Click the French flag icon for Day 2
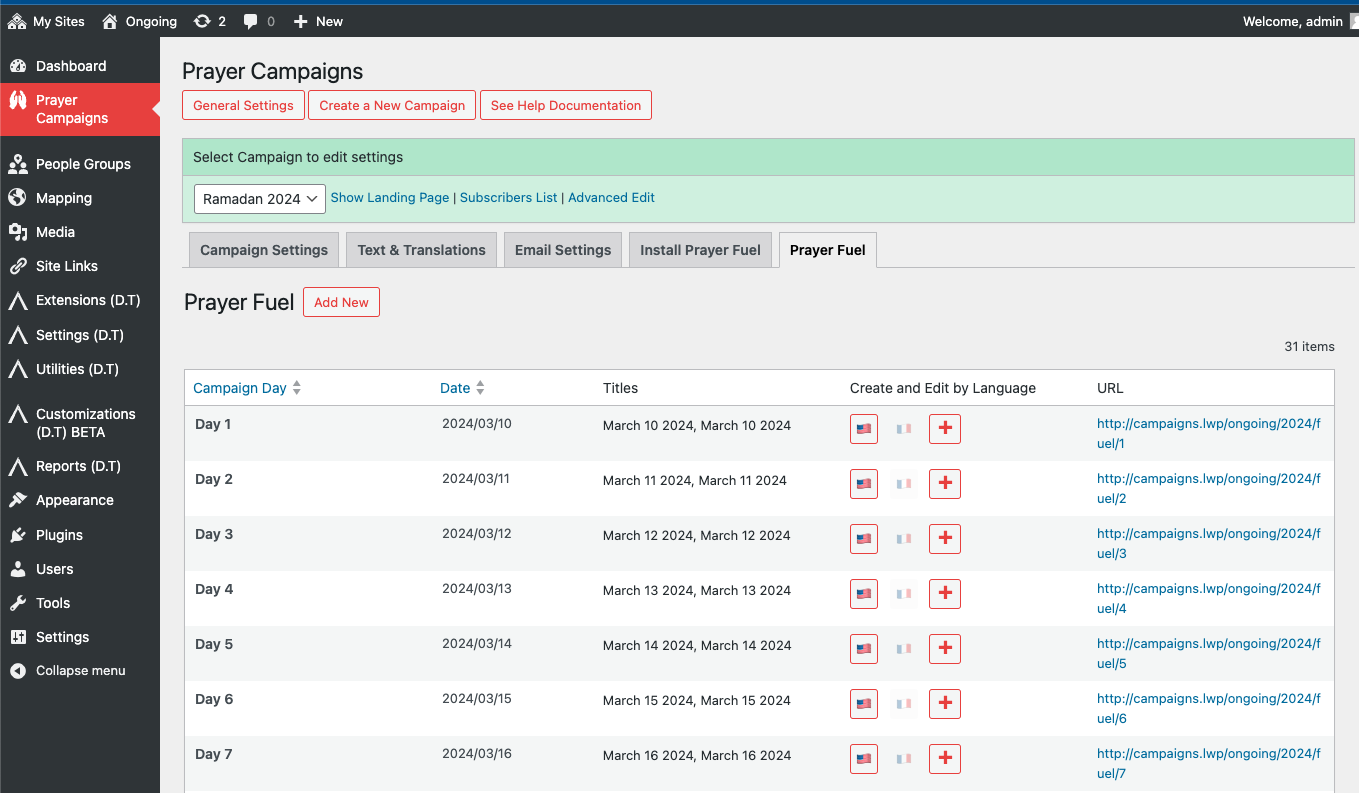Screen dimensions: 1359x793 point(904,484)
